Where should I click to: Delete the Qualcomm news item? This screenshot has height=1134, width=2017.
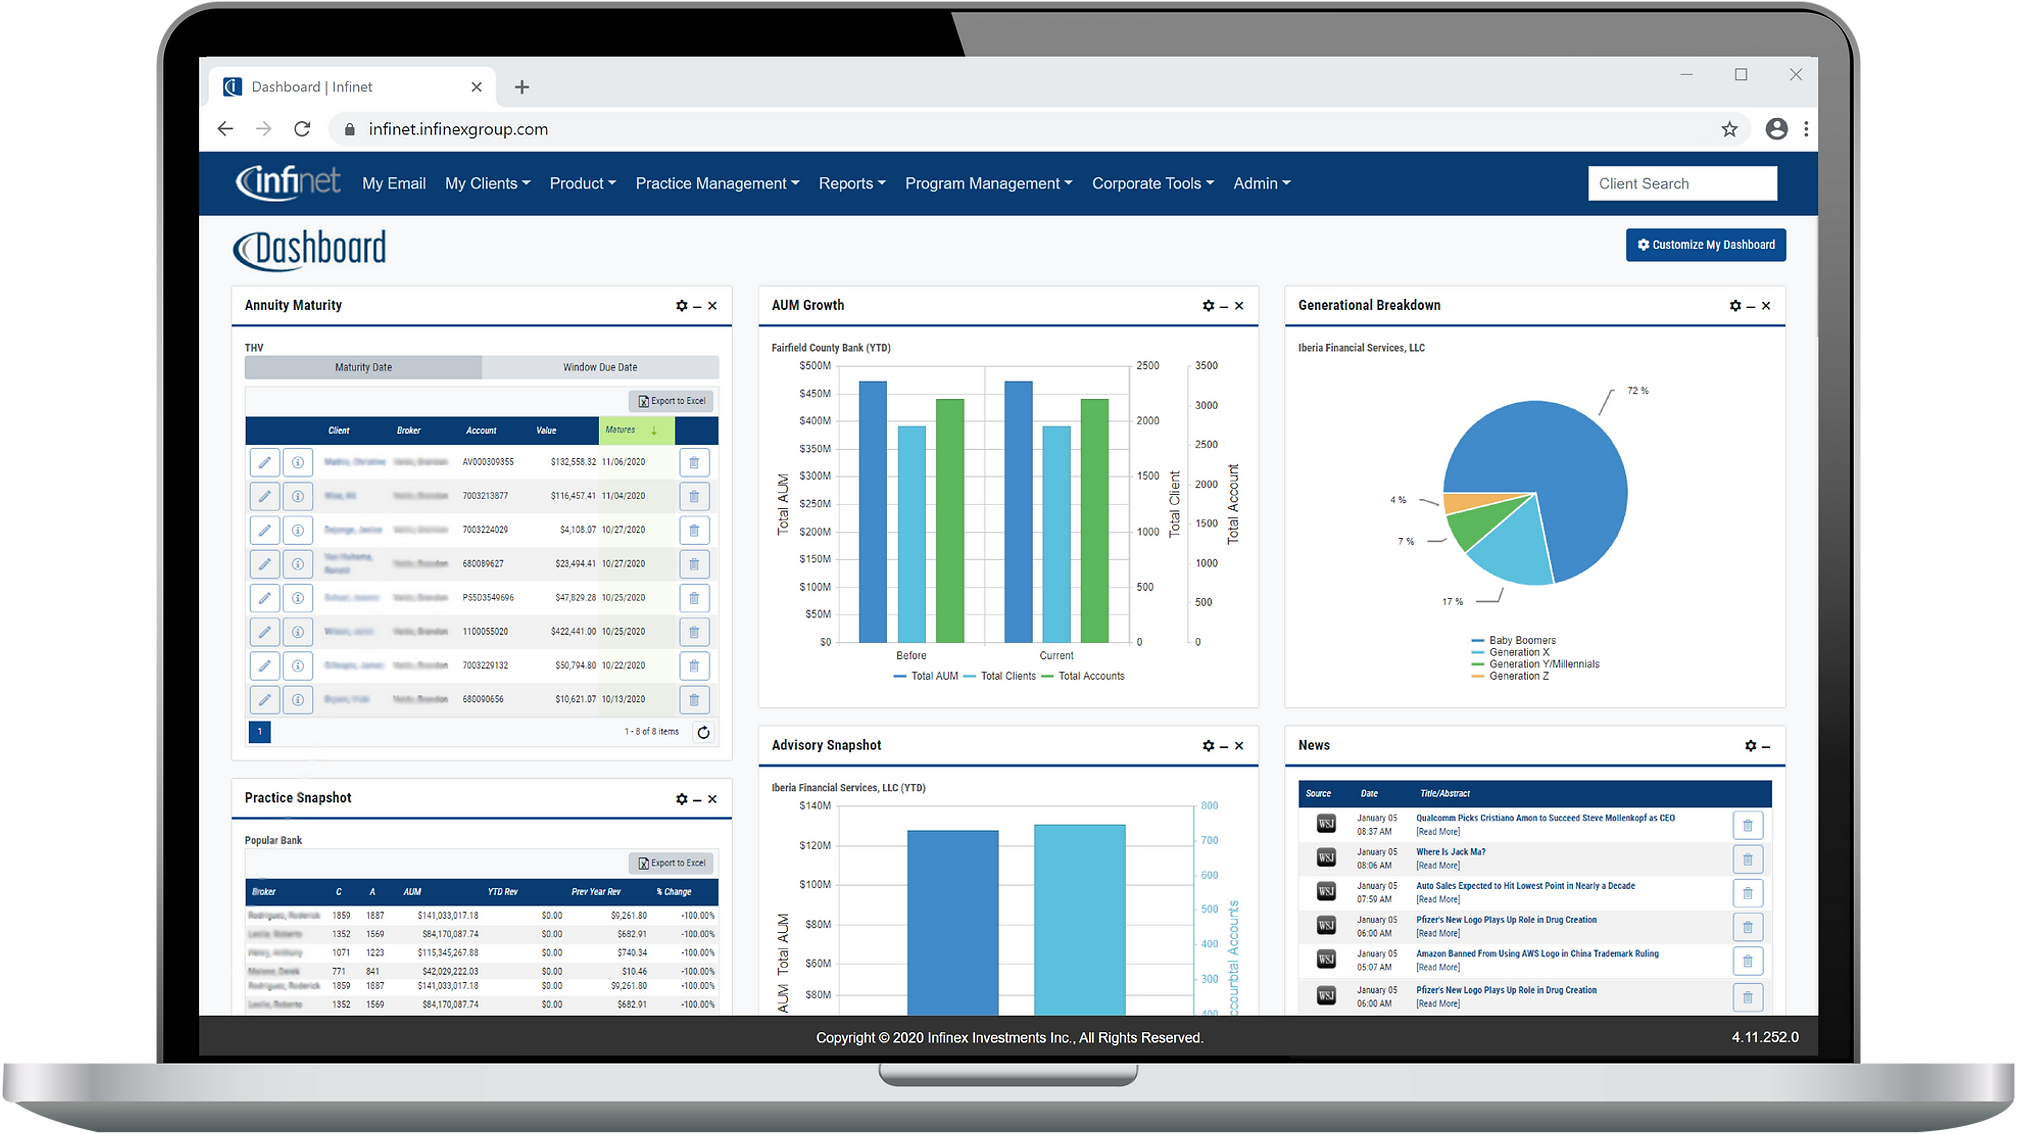(x=1747, y=825)
